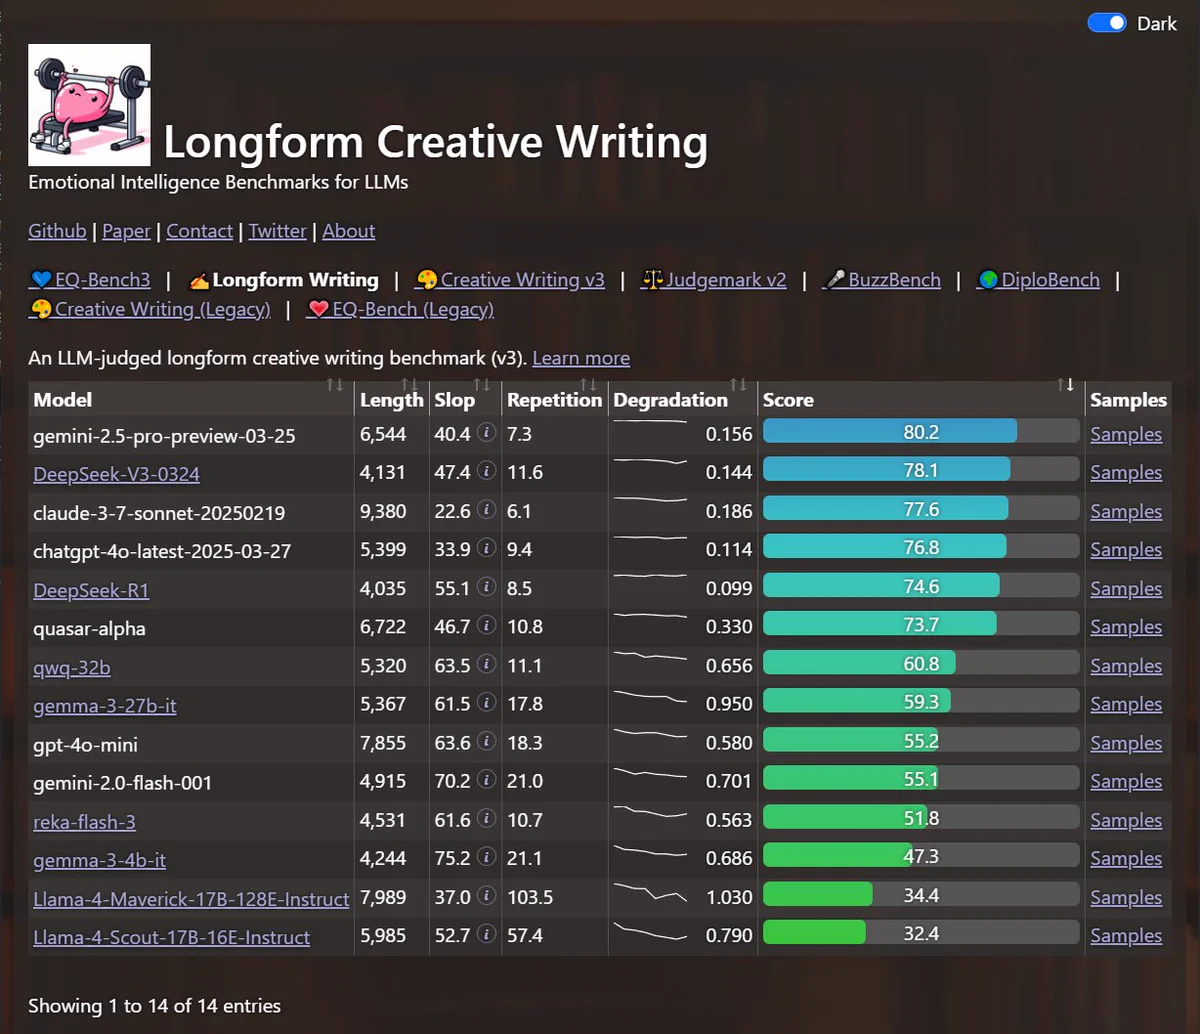
Task: Click Slop info icon for gemma-3-4b-it
Action: (x=486, y=858)
